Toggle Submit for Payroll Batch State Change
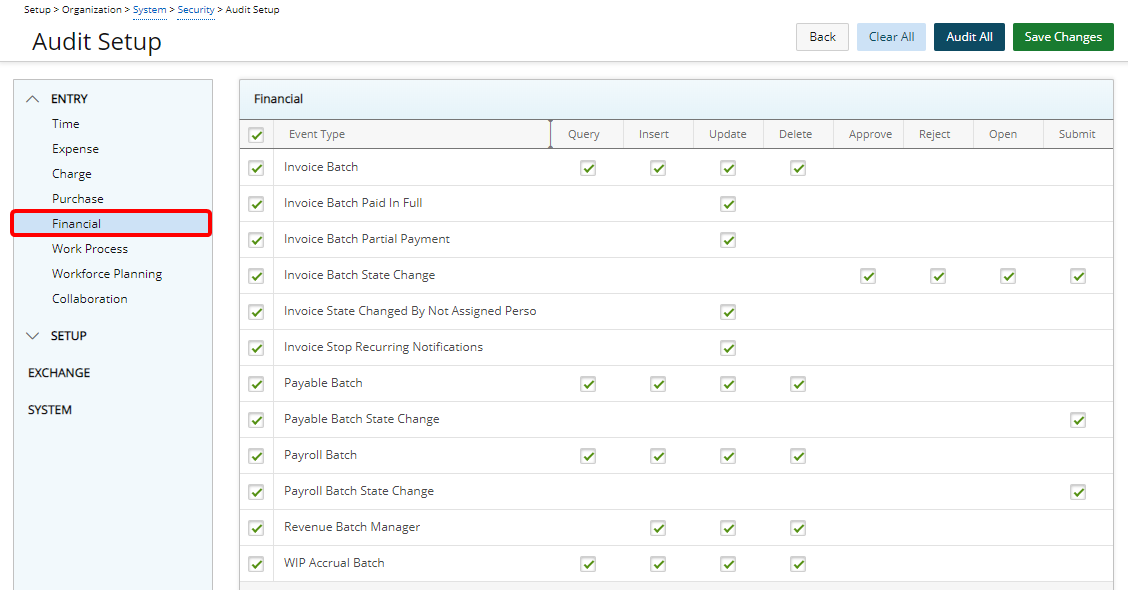This screenshot has width=1128, height=590. click(x=1078, y=492)
